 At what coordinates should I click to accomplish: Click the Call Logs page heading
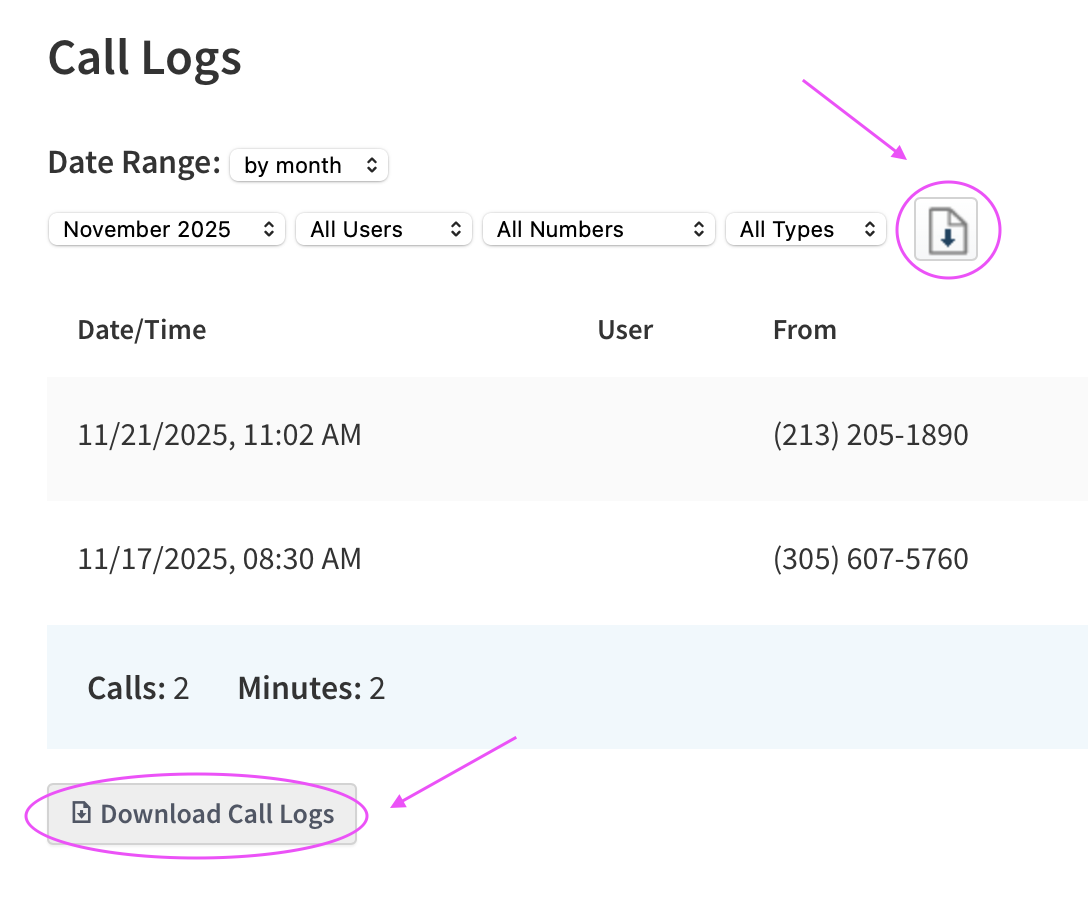[x=145, y=58]
